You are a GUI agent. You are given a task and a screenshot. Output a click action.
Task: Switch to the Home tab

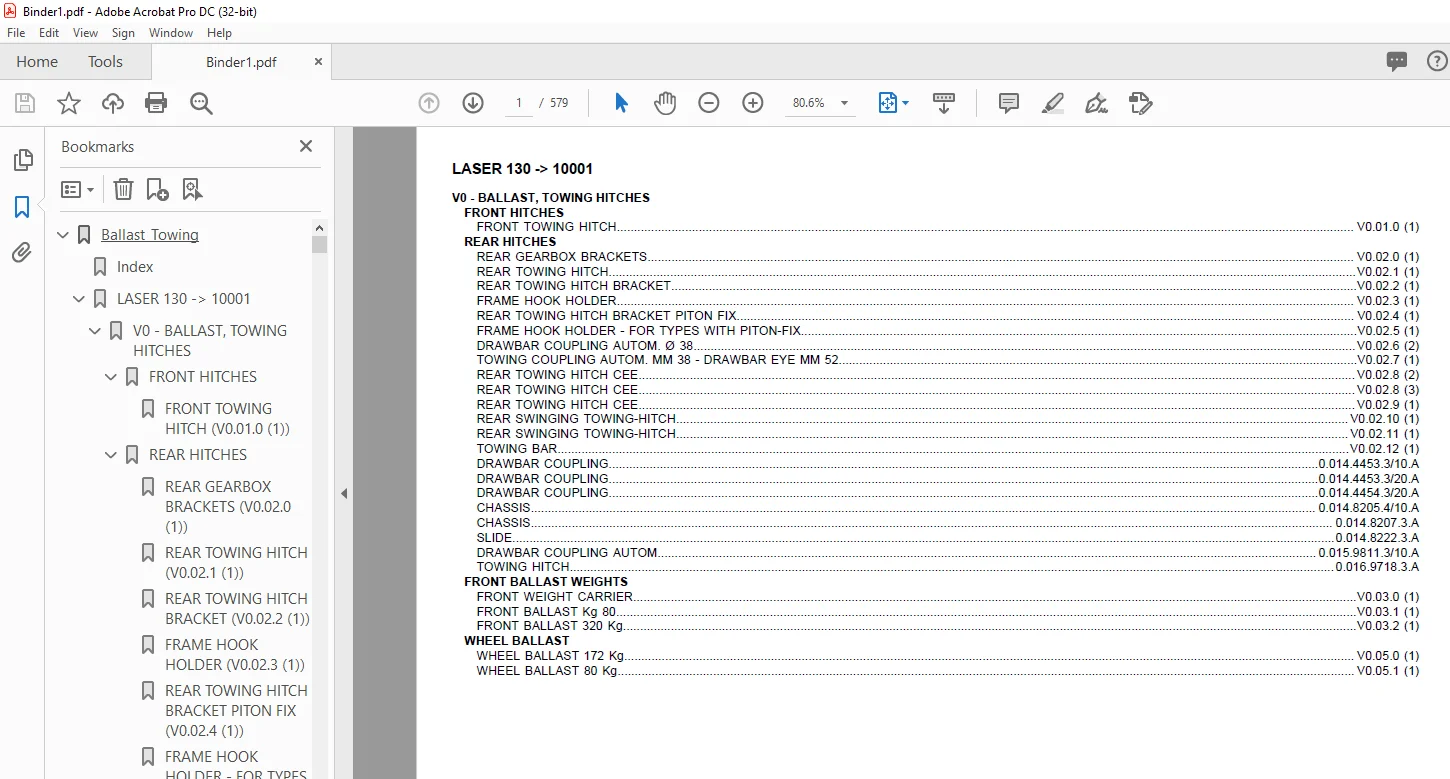tap(37, 62)
